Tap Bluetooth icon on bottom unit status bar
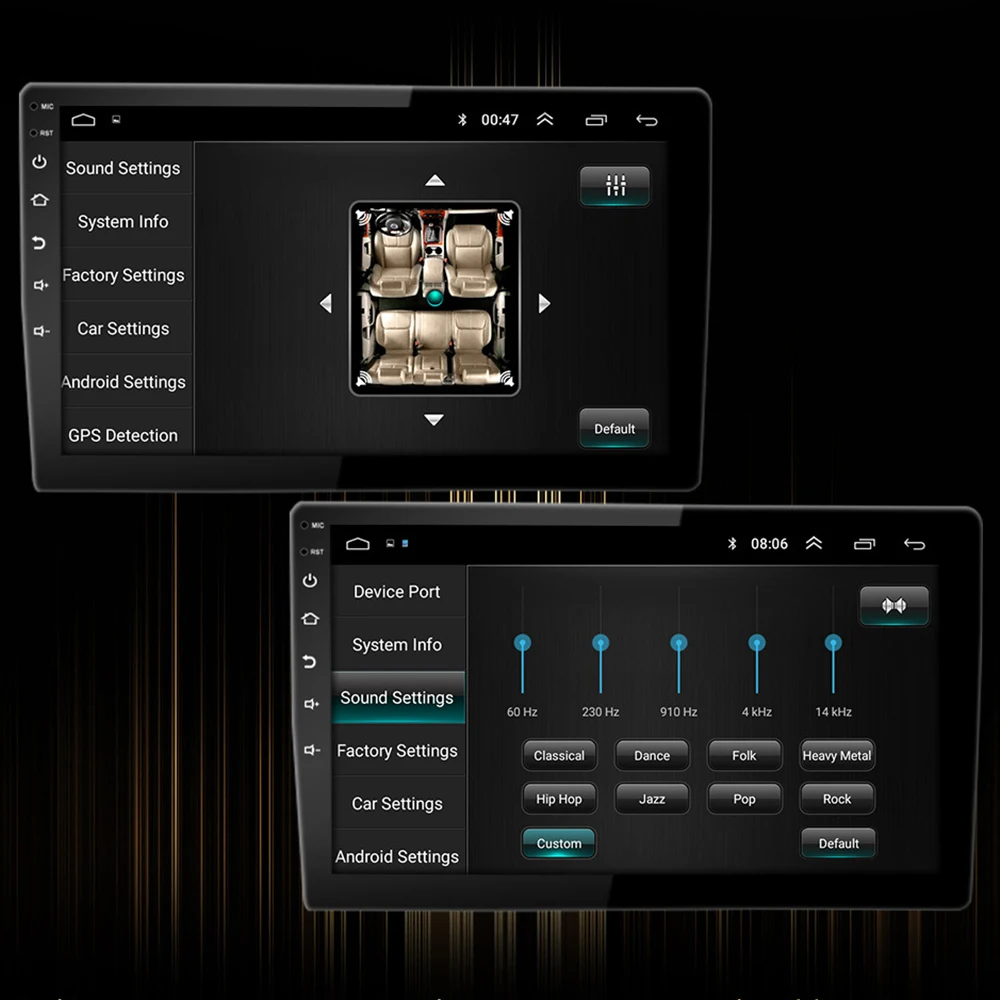The height and width of the screenshot is (1000, 1000). click(732, 543)
